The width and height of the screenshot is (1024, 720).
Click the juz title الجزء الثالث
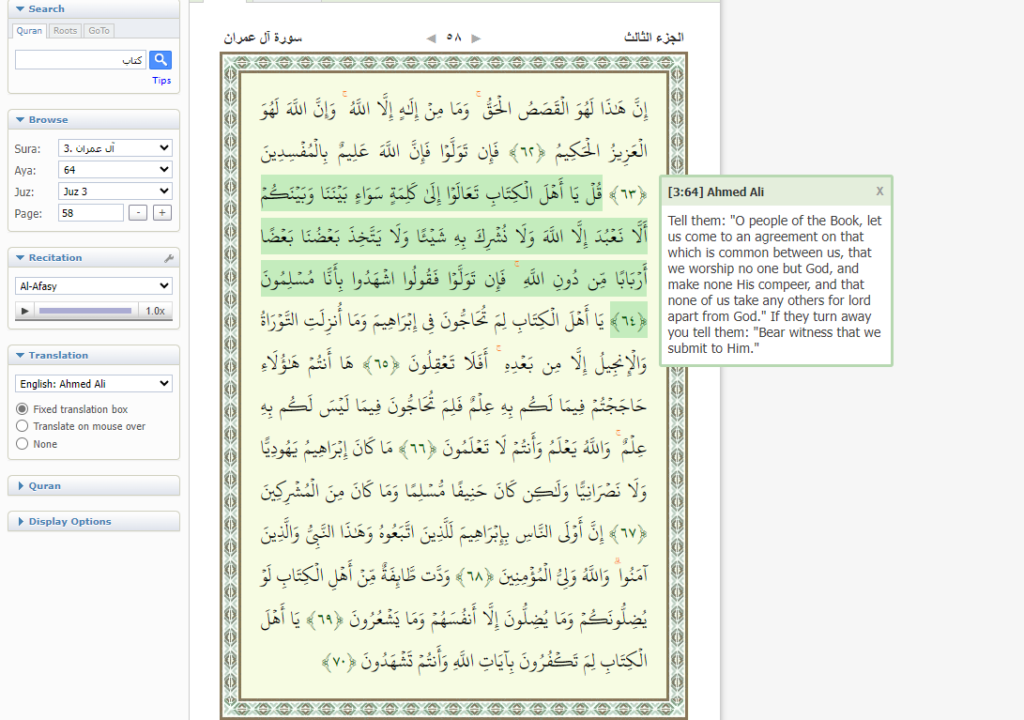[654, 37]
